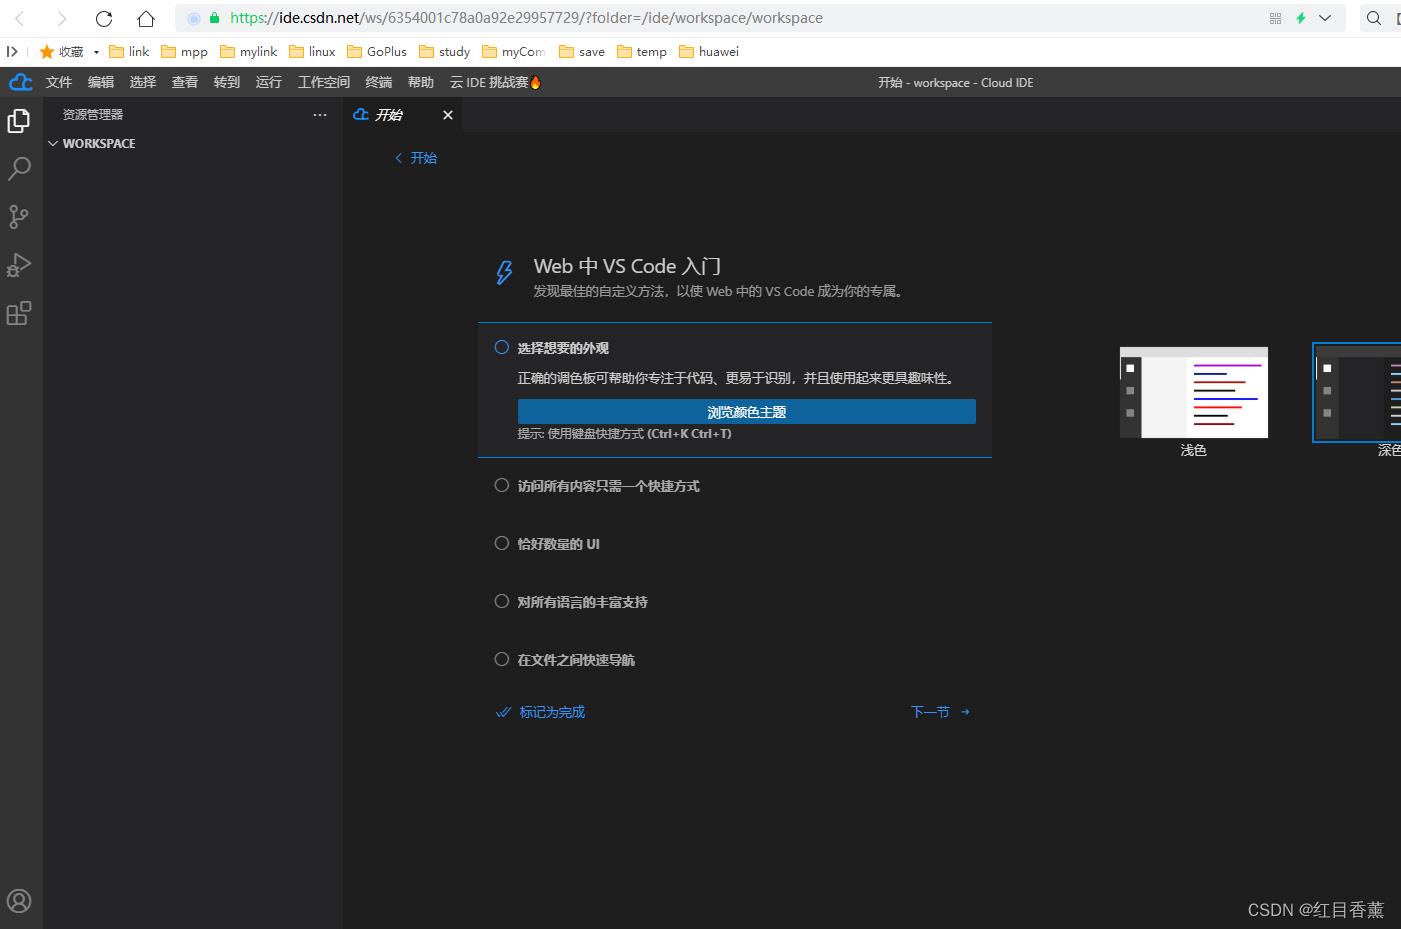The width and height of the screenshot is (1401, 929).
Task: Open the 云 IDE 挑战赛 menu item
Action: 496,82
